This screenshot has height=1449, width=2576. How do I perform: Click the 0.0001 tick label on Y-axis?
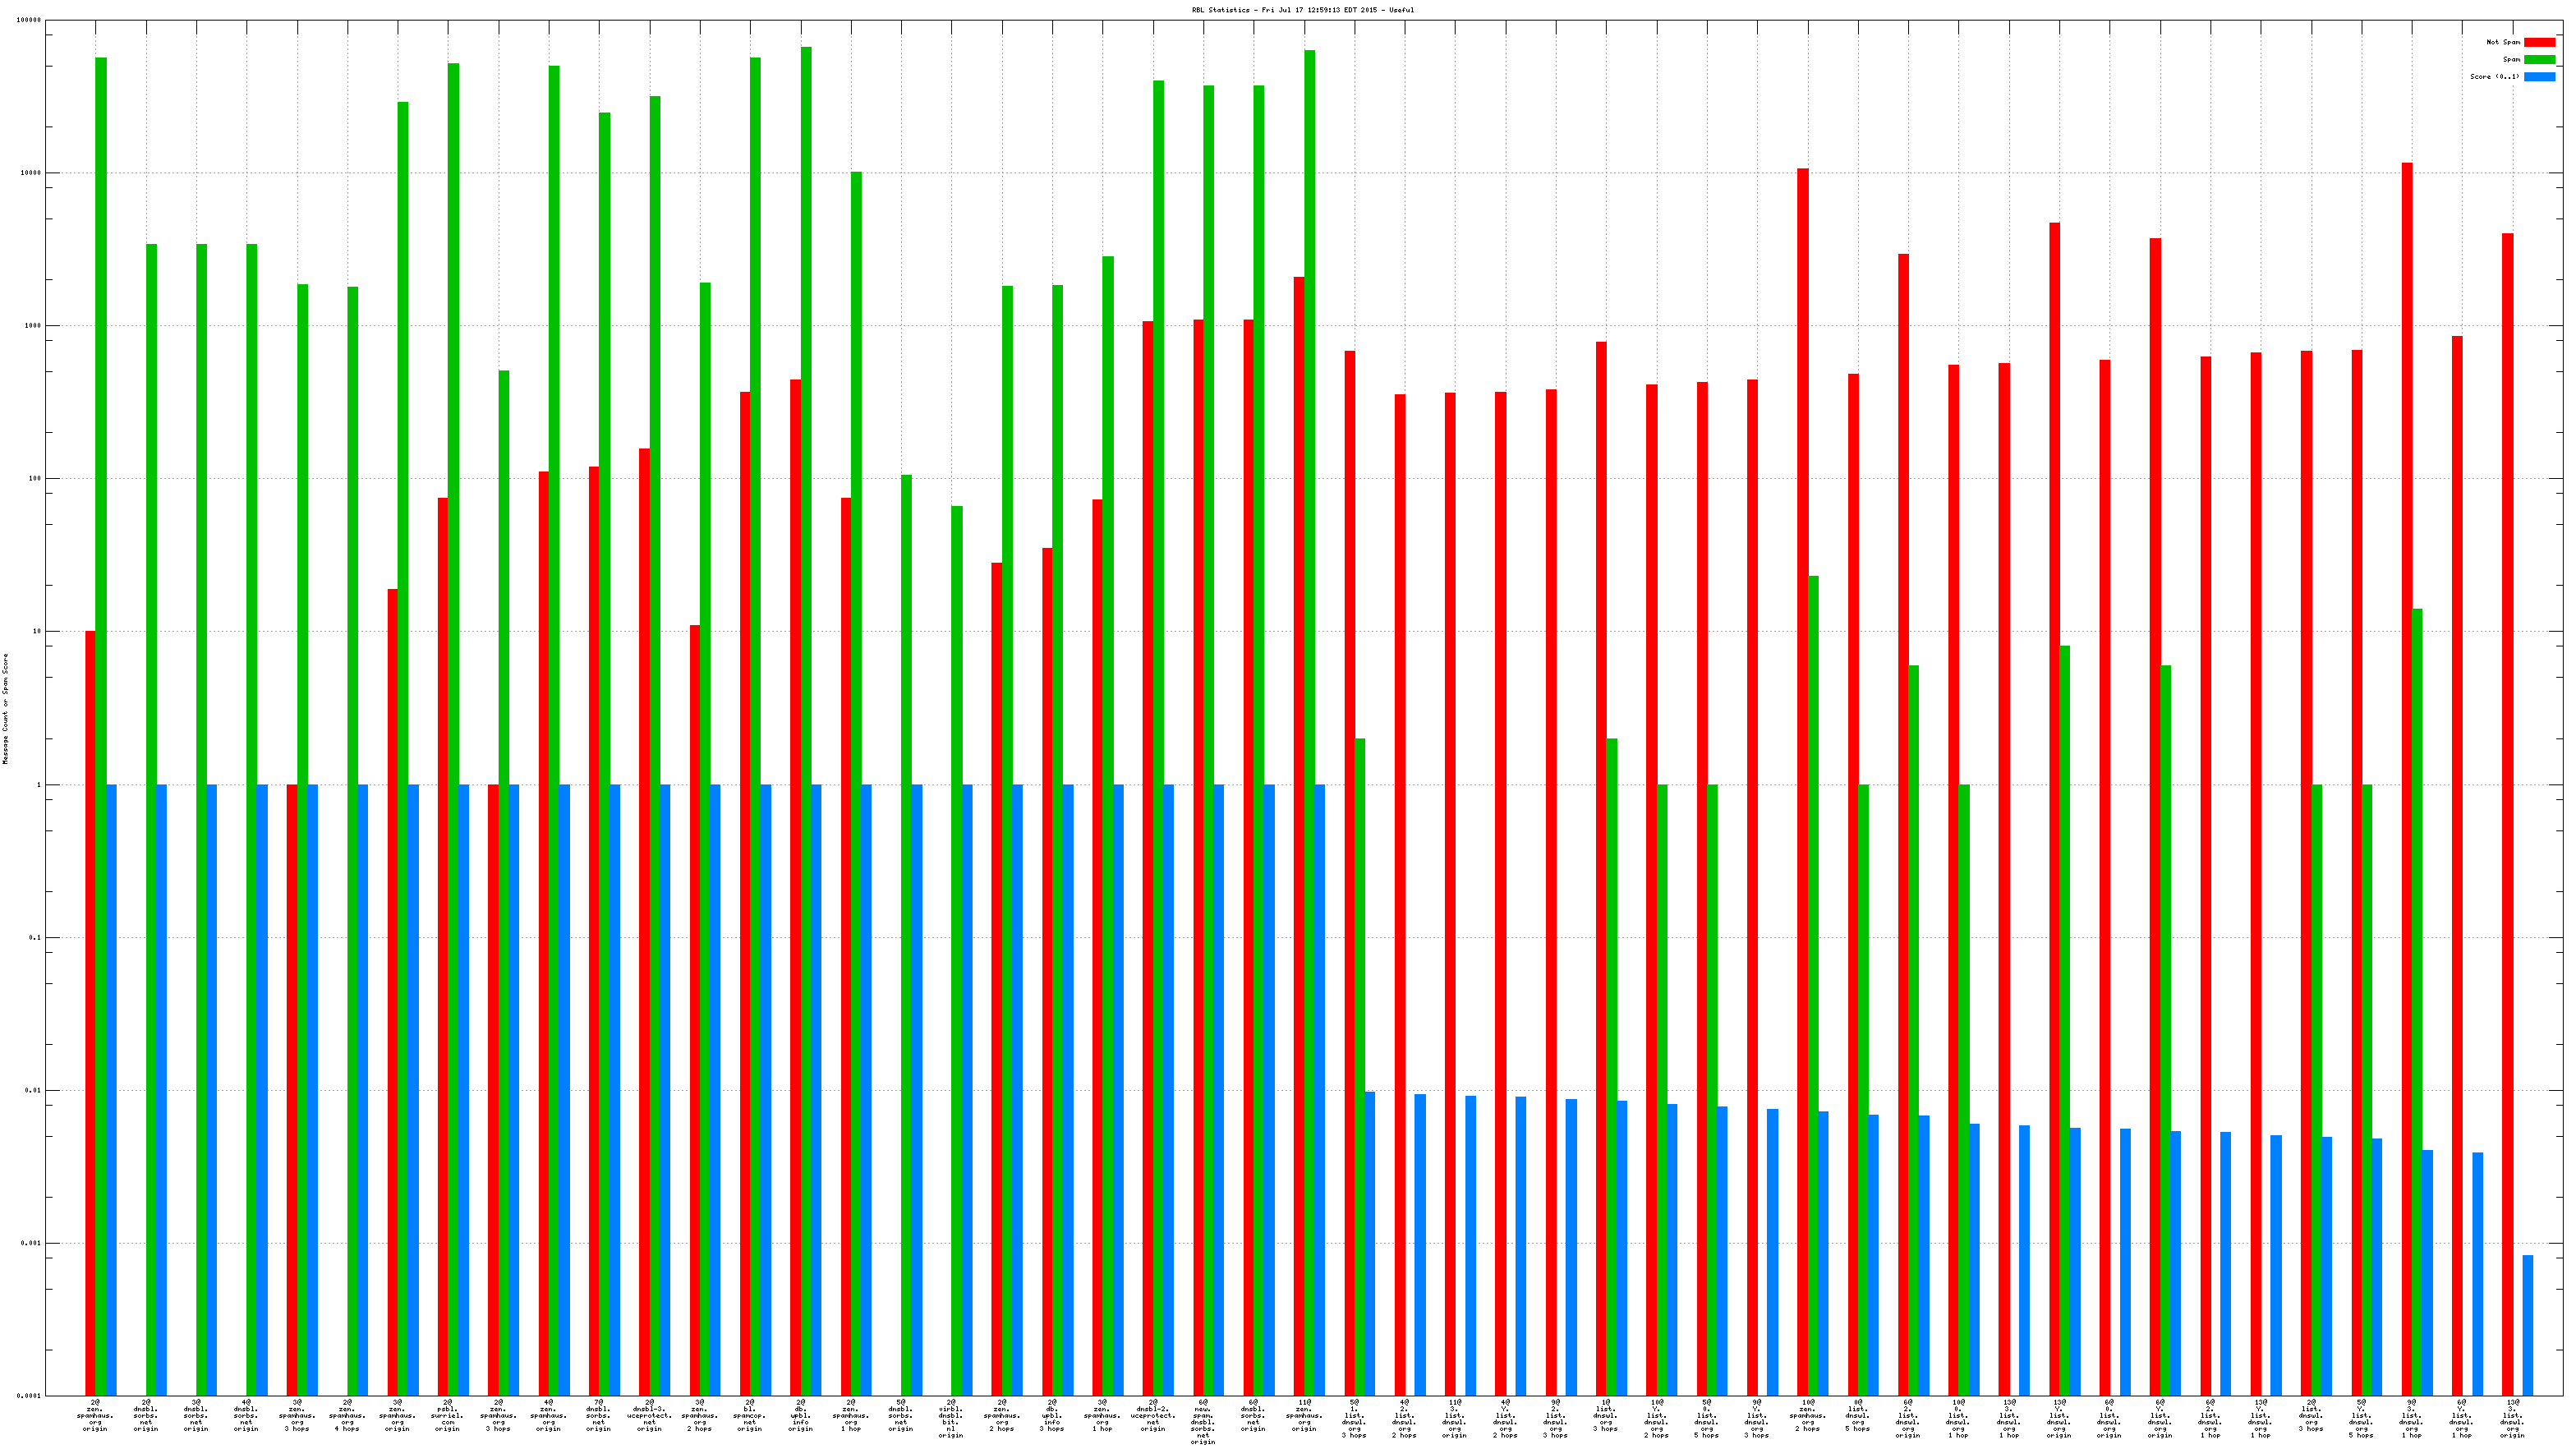pyautogui.click(x=29, y=1395)
